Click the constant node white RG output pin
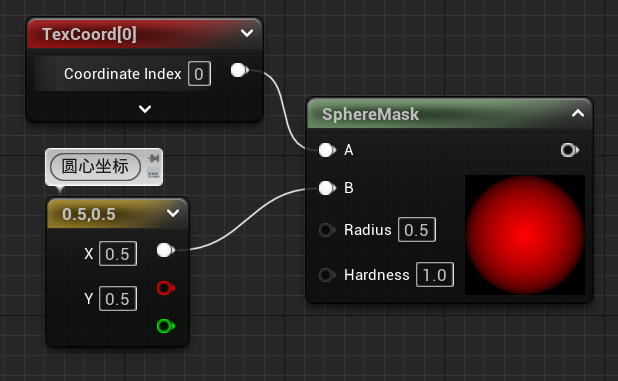The image size is (618, 381). point(166,250)
